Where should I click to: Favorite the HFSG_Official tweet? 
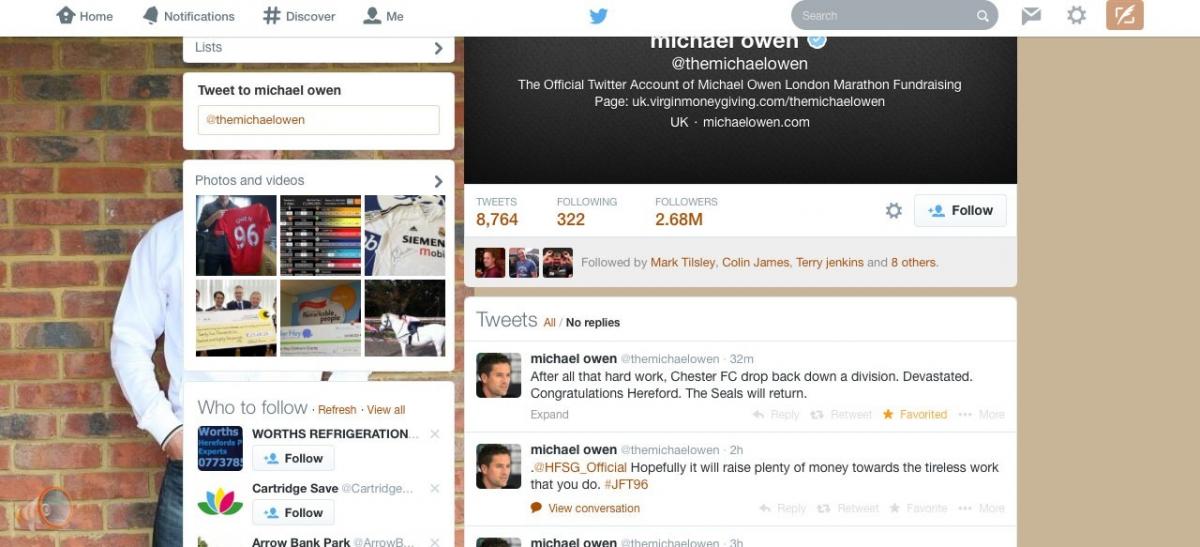919,508
